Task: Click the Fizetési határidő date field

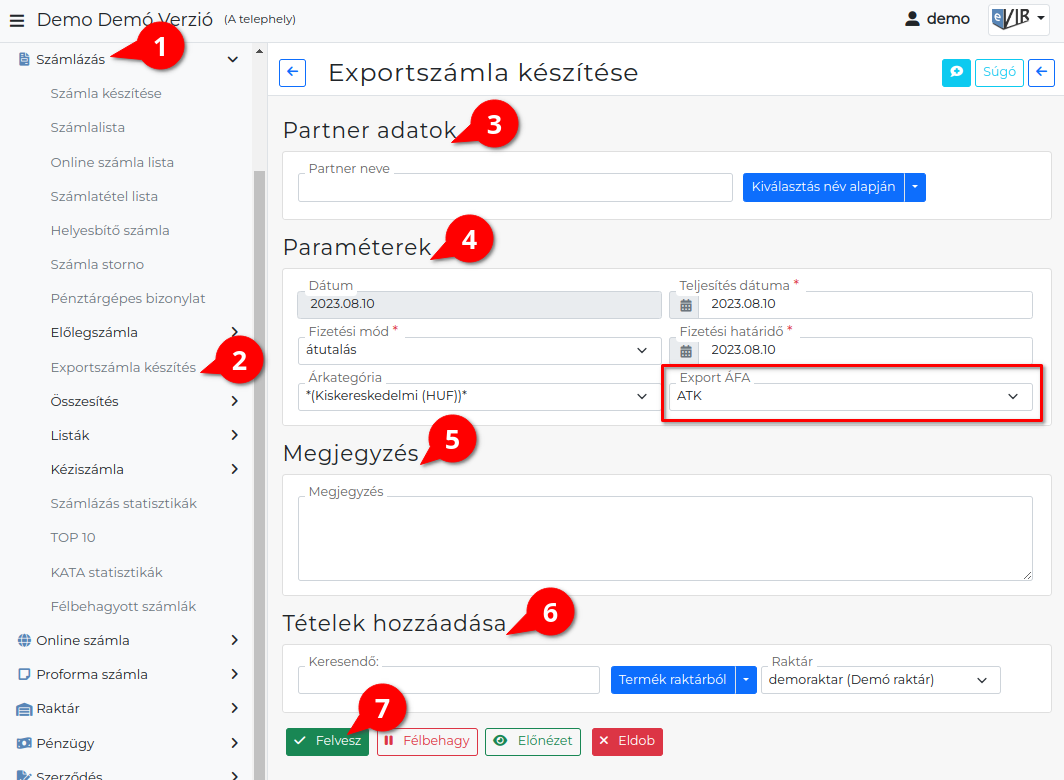Action: [x=867, y=350]
